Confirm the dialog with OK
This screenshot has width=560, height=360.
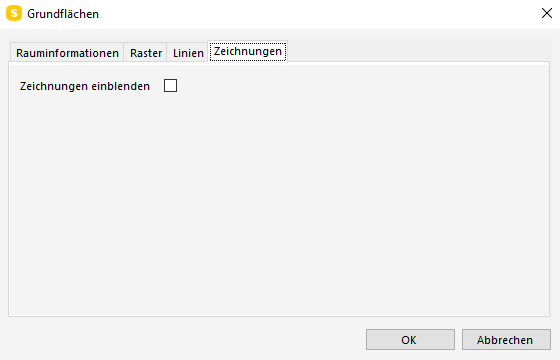pyautogui.click(x=410, y=340)
